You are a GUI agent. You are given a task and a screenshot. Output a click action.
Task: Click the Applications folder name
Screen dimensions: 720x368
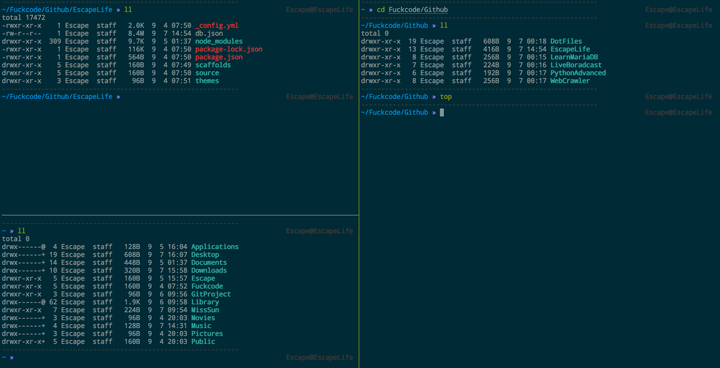(x=215, y=247)
